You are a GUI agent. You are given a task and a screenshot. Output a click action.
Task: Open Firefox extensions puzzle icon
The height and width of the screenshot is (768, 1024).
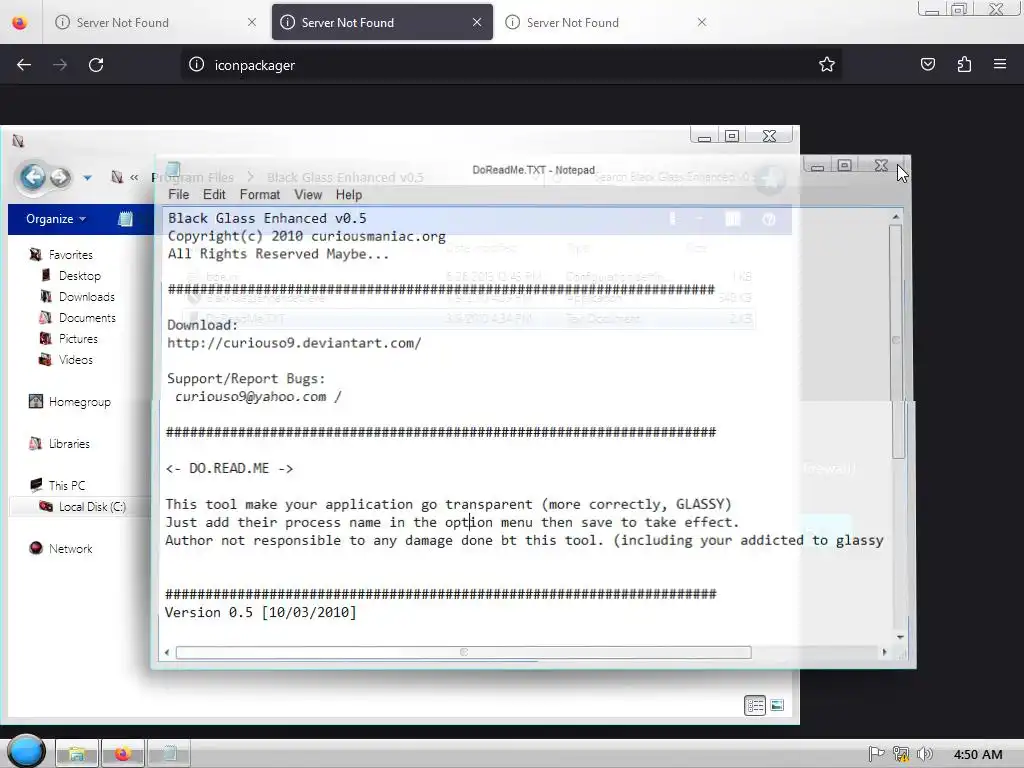tap(964, 64)
